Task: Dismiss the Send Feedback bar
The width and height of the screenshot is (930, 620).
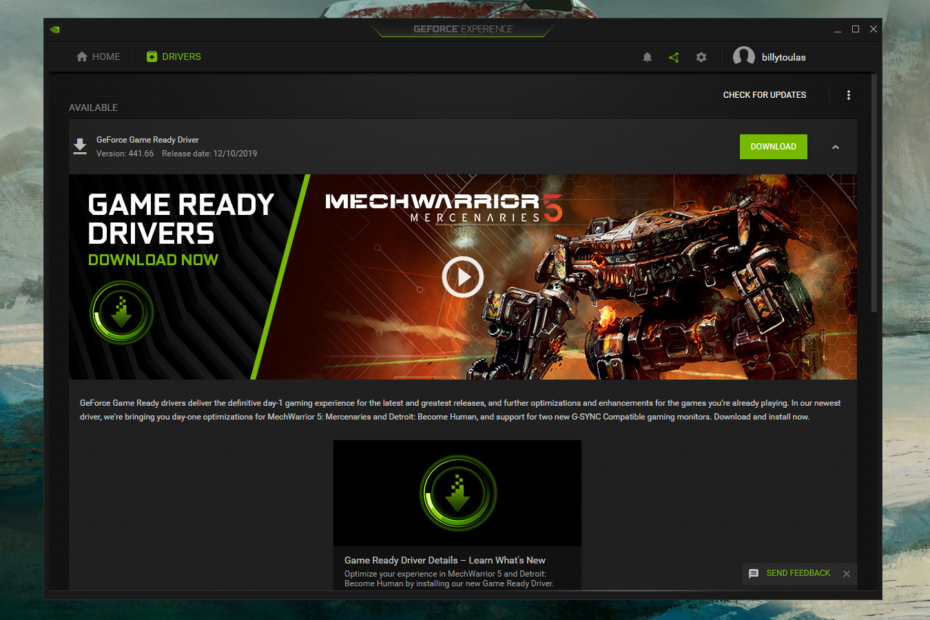Action: 846,574
